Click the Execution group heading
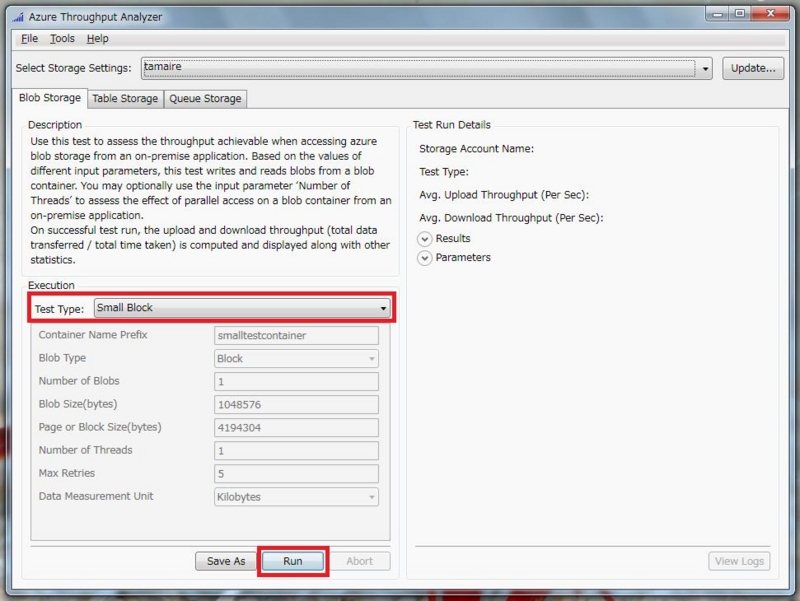Viewport: 800px width, 601px height. [x=51, y=285]
